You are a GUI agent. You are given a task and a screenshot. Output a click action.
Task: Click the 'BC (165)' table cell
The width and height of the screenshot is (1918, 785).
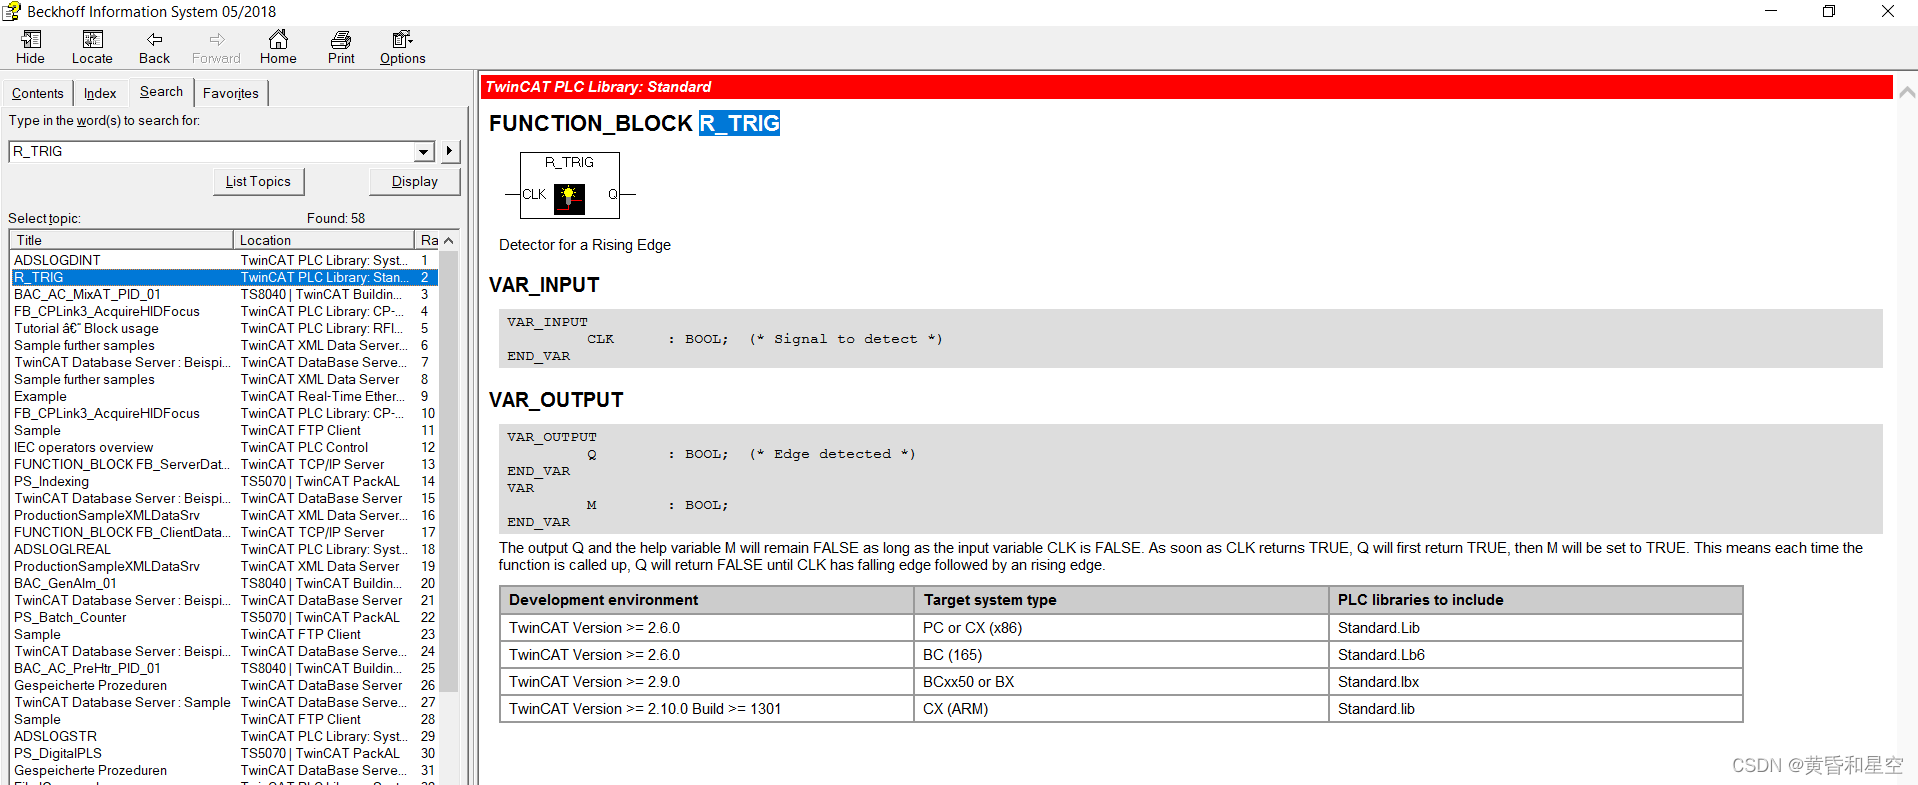[x=1120, y=655]
